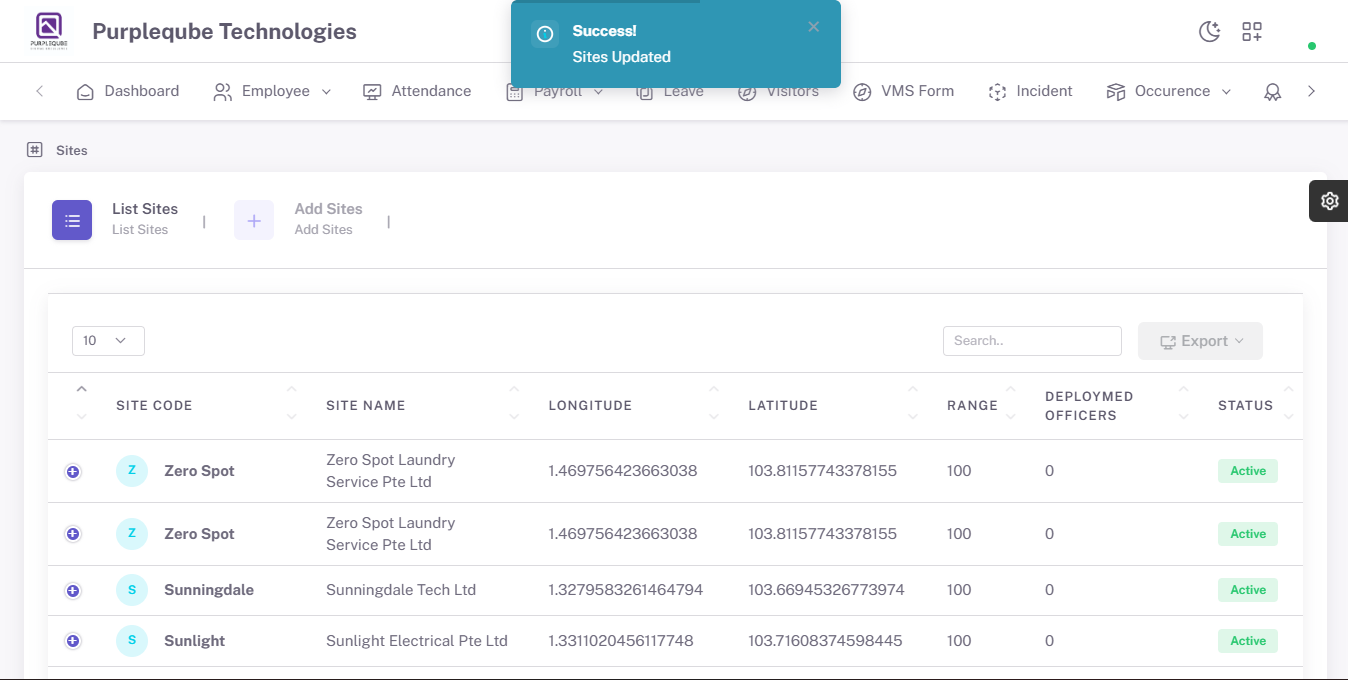The height and width of the screenshot is (680, 1348).
Task: Dismiss the Sites Updated success notification
Action: (814, 27)
